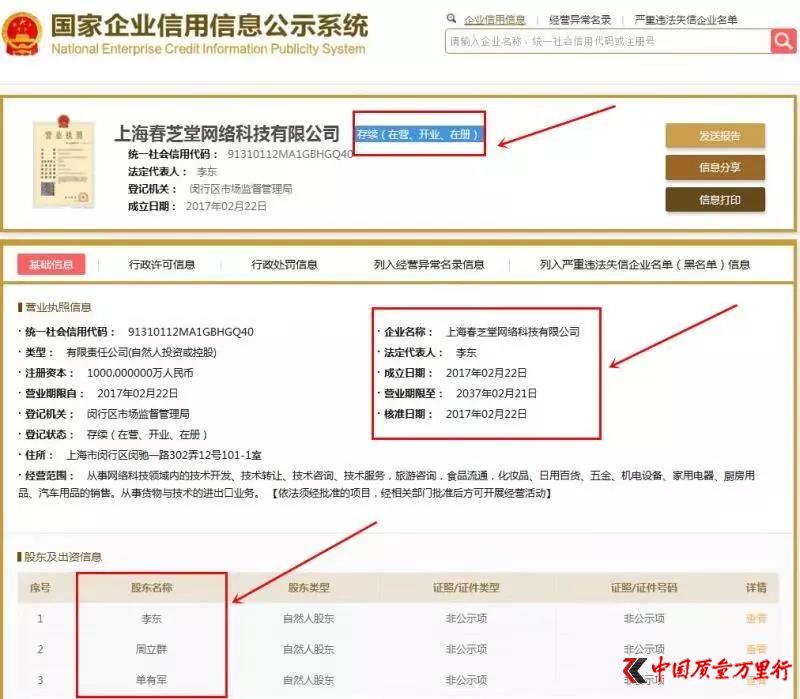The height and width of the screenshot is (699, 800).
Task: Click the 国家企业信用信息公示系统 site title
Action: click(x=209, y=26)
